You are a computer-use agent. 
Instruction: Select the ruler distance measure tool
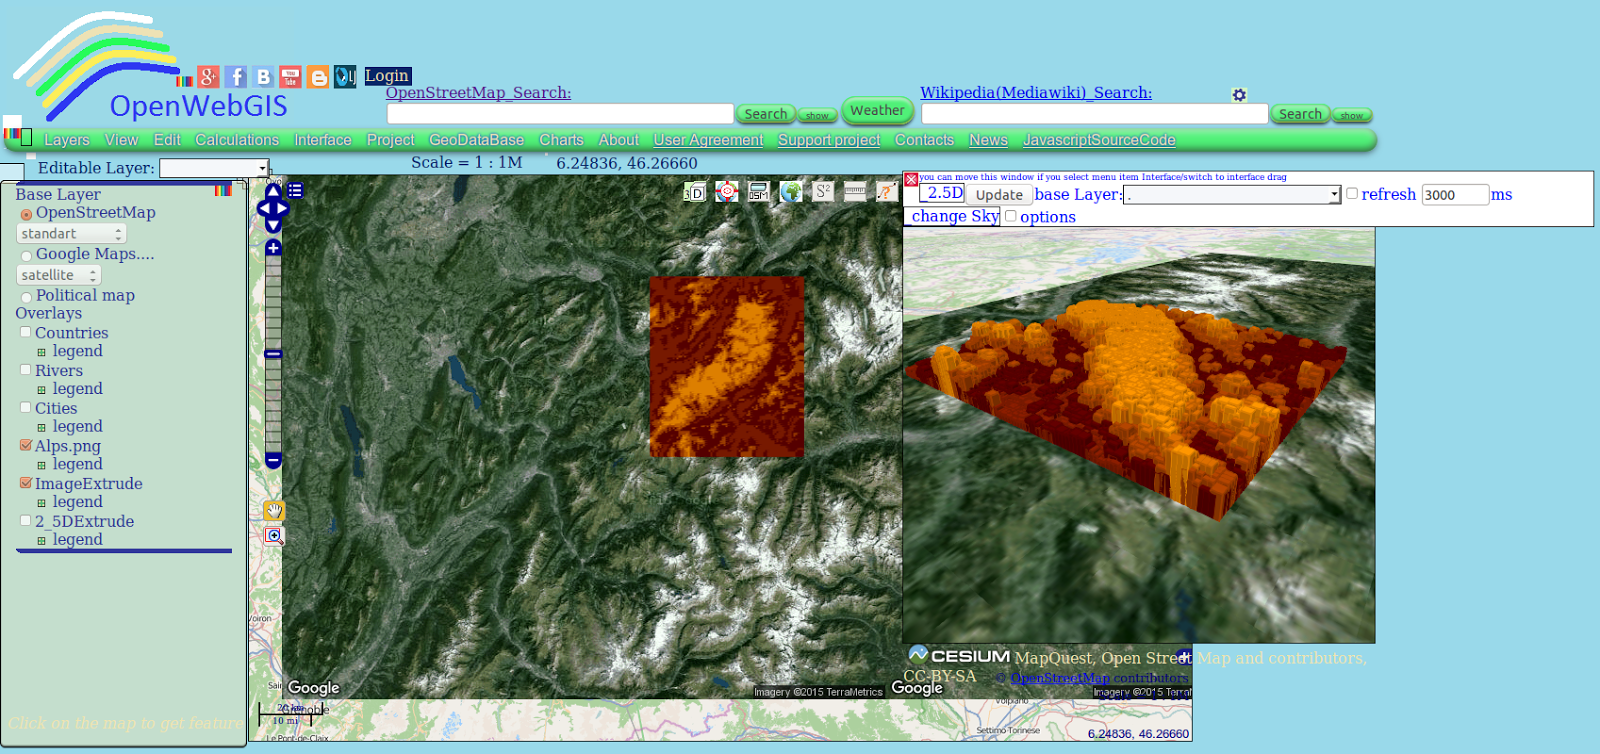point(855,192)
